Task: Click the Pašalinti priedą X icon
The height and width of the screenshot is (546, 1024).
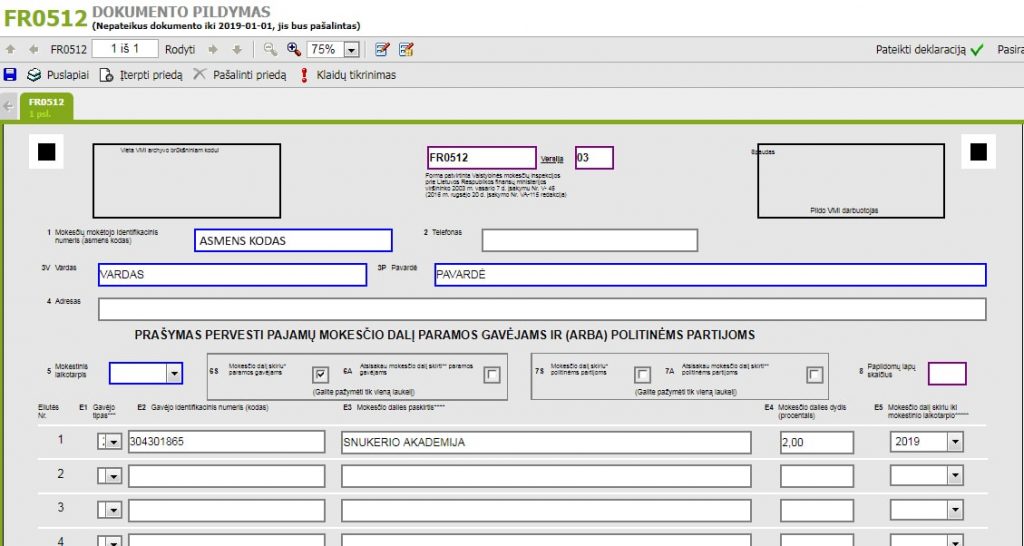Action: 199,74
